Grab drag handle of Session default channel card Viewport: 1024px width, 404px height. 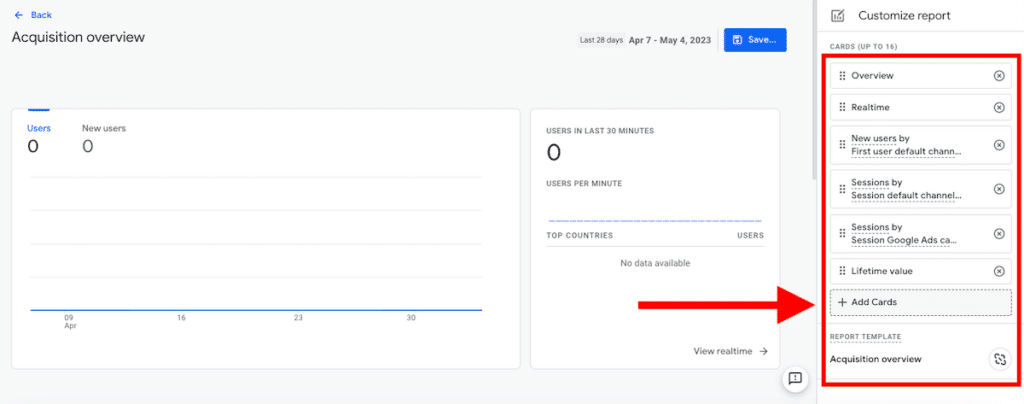click(x=842, y=189)
